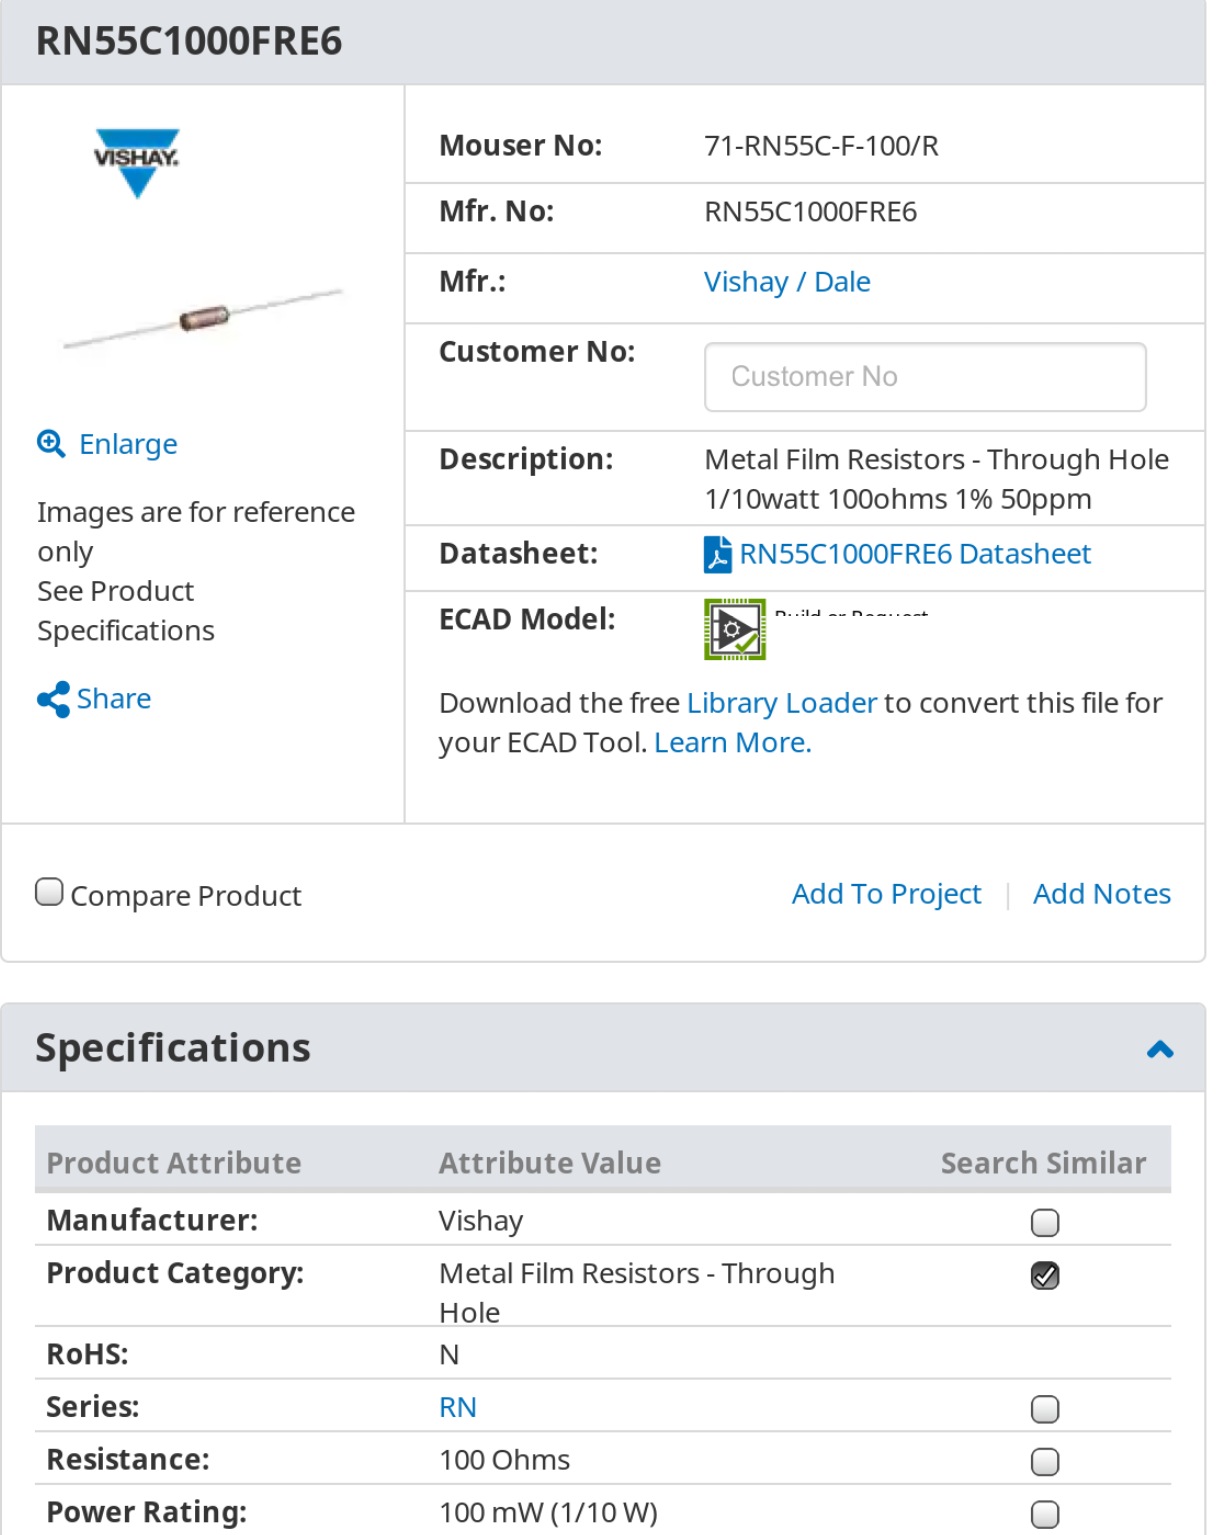Tick the Power Rating search similar checkbox
The image size is (1224, 1535).
click(1045, 1514)
